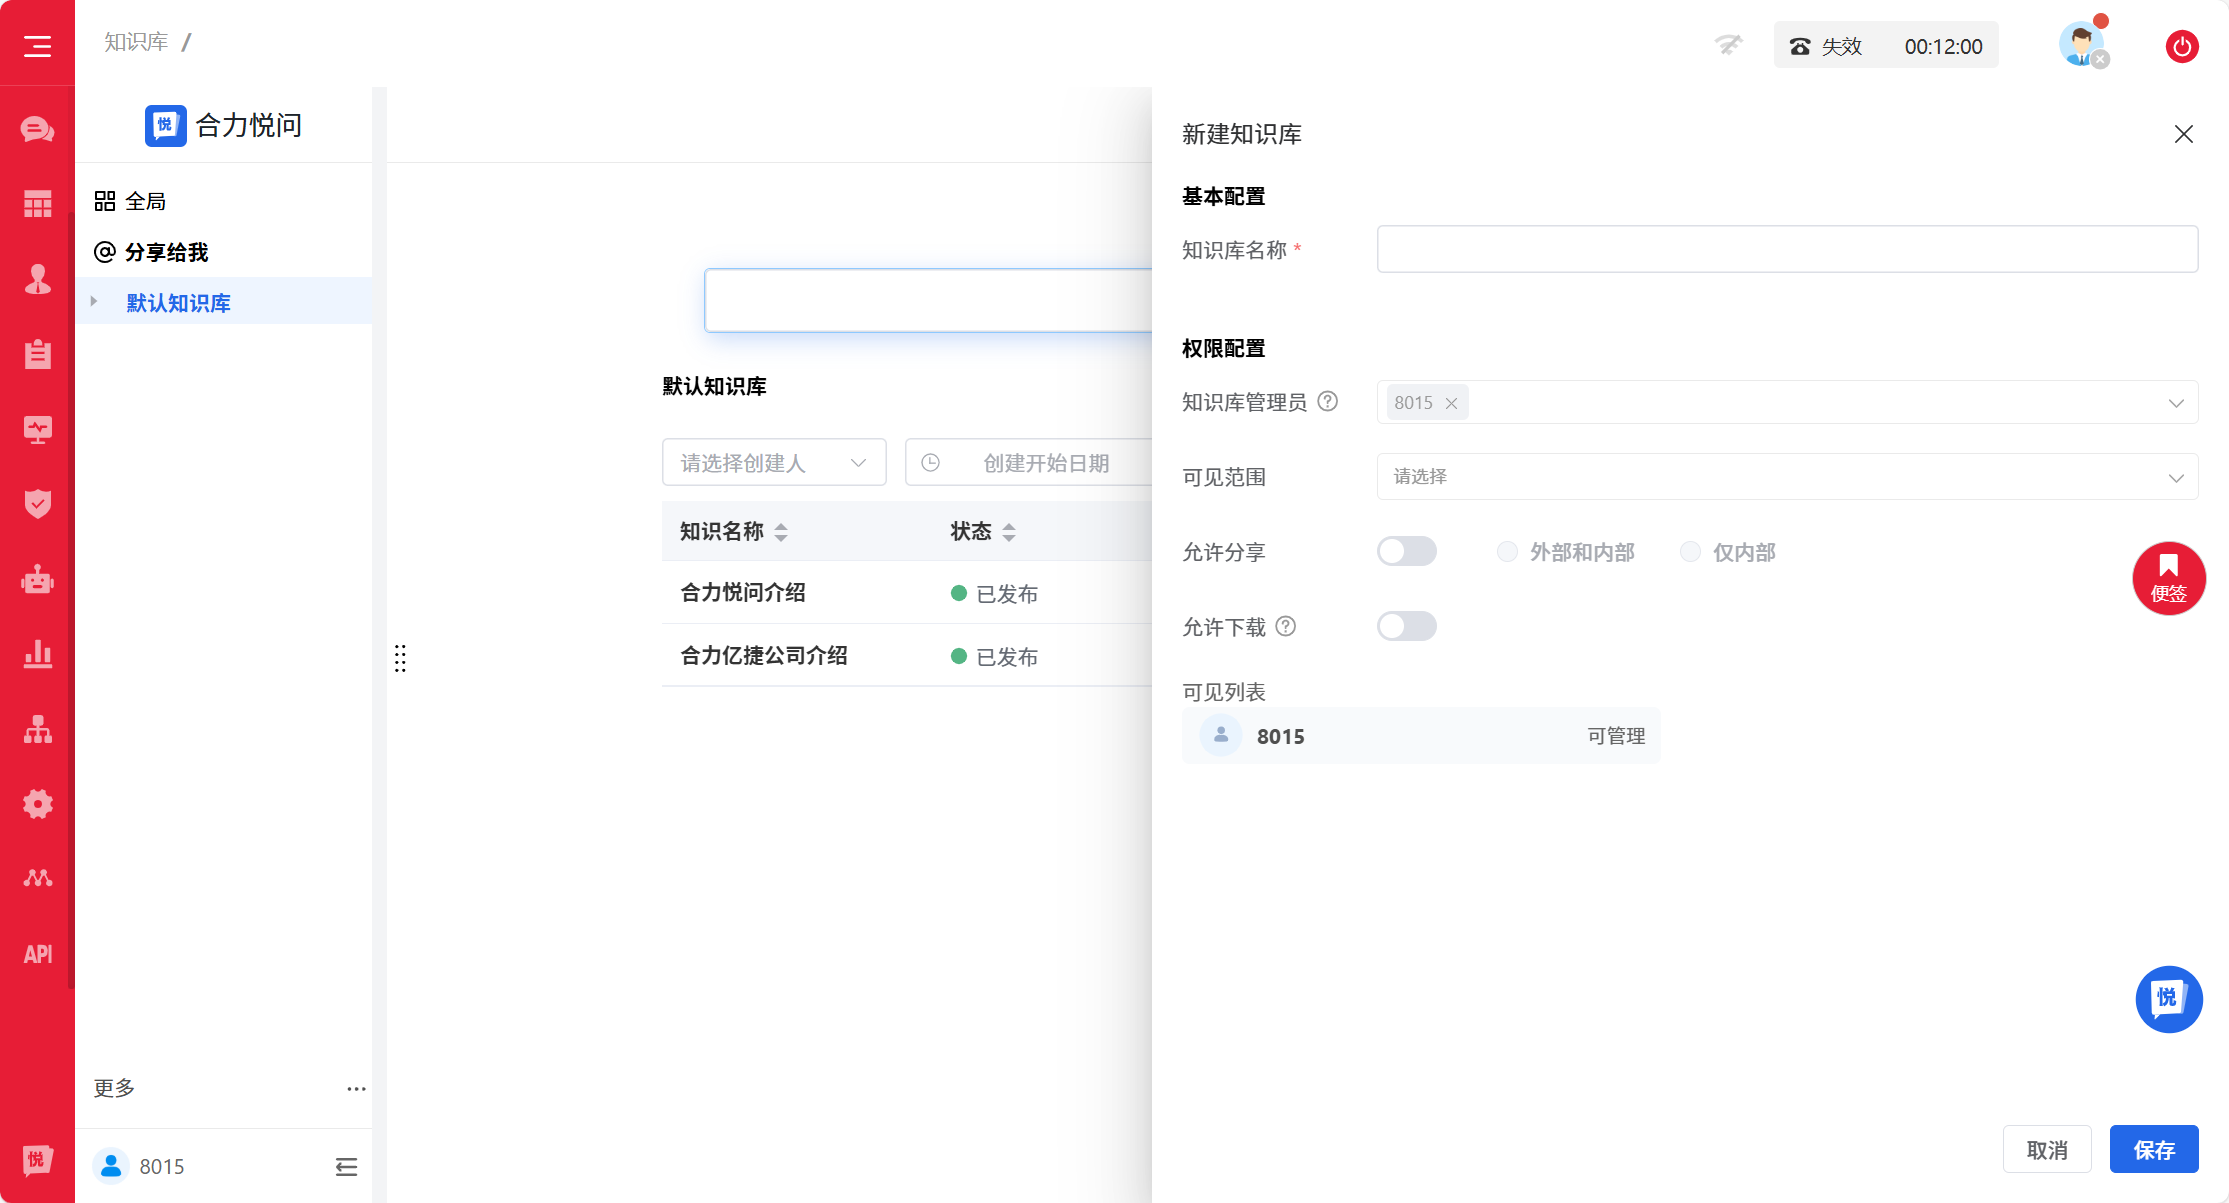Open the gear settings icon in sidebar
Image resolution: width=2229 pixels, height=1203 pixels.
[x=37, y=803]
